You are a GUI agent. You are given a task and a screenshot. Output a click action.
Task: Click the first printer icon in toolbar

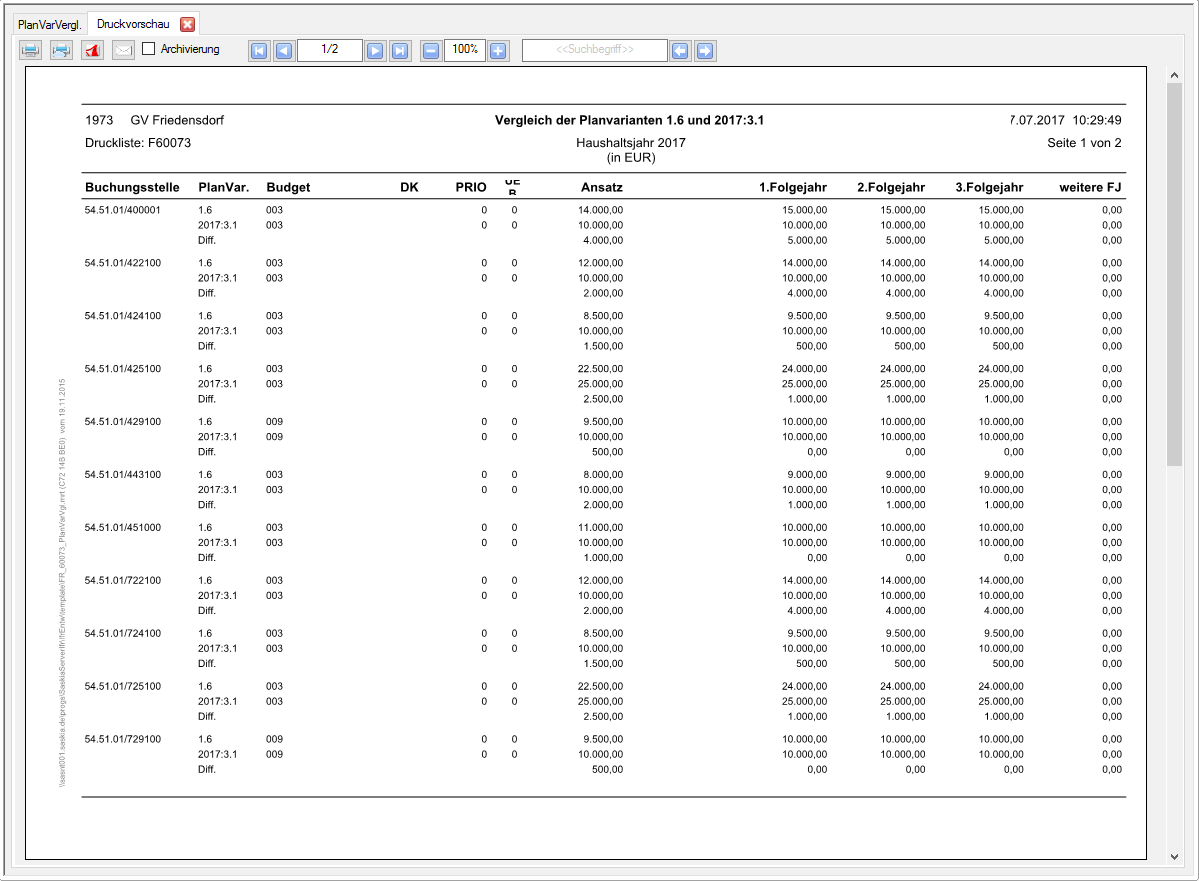click(x=31, y=50)
